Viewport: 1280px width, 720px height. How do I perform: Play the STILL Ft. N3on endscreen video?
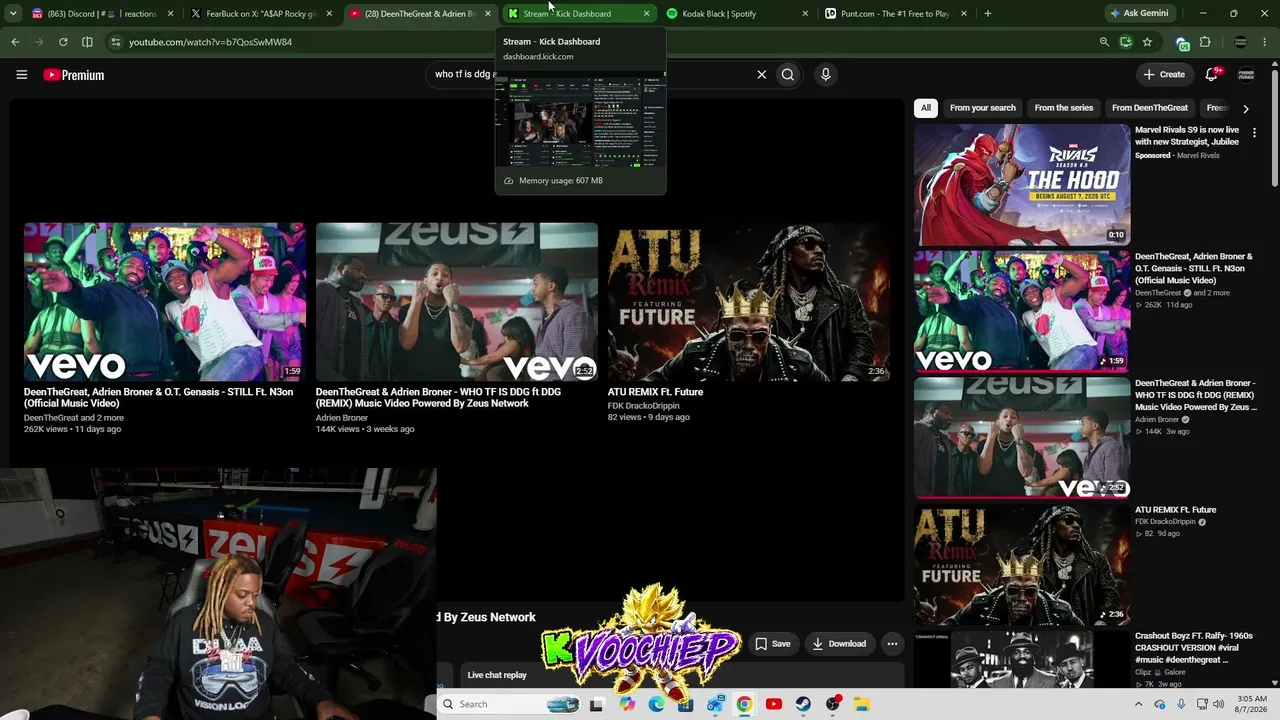(x=165, y=302)
